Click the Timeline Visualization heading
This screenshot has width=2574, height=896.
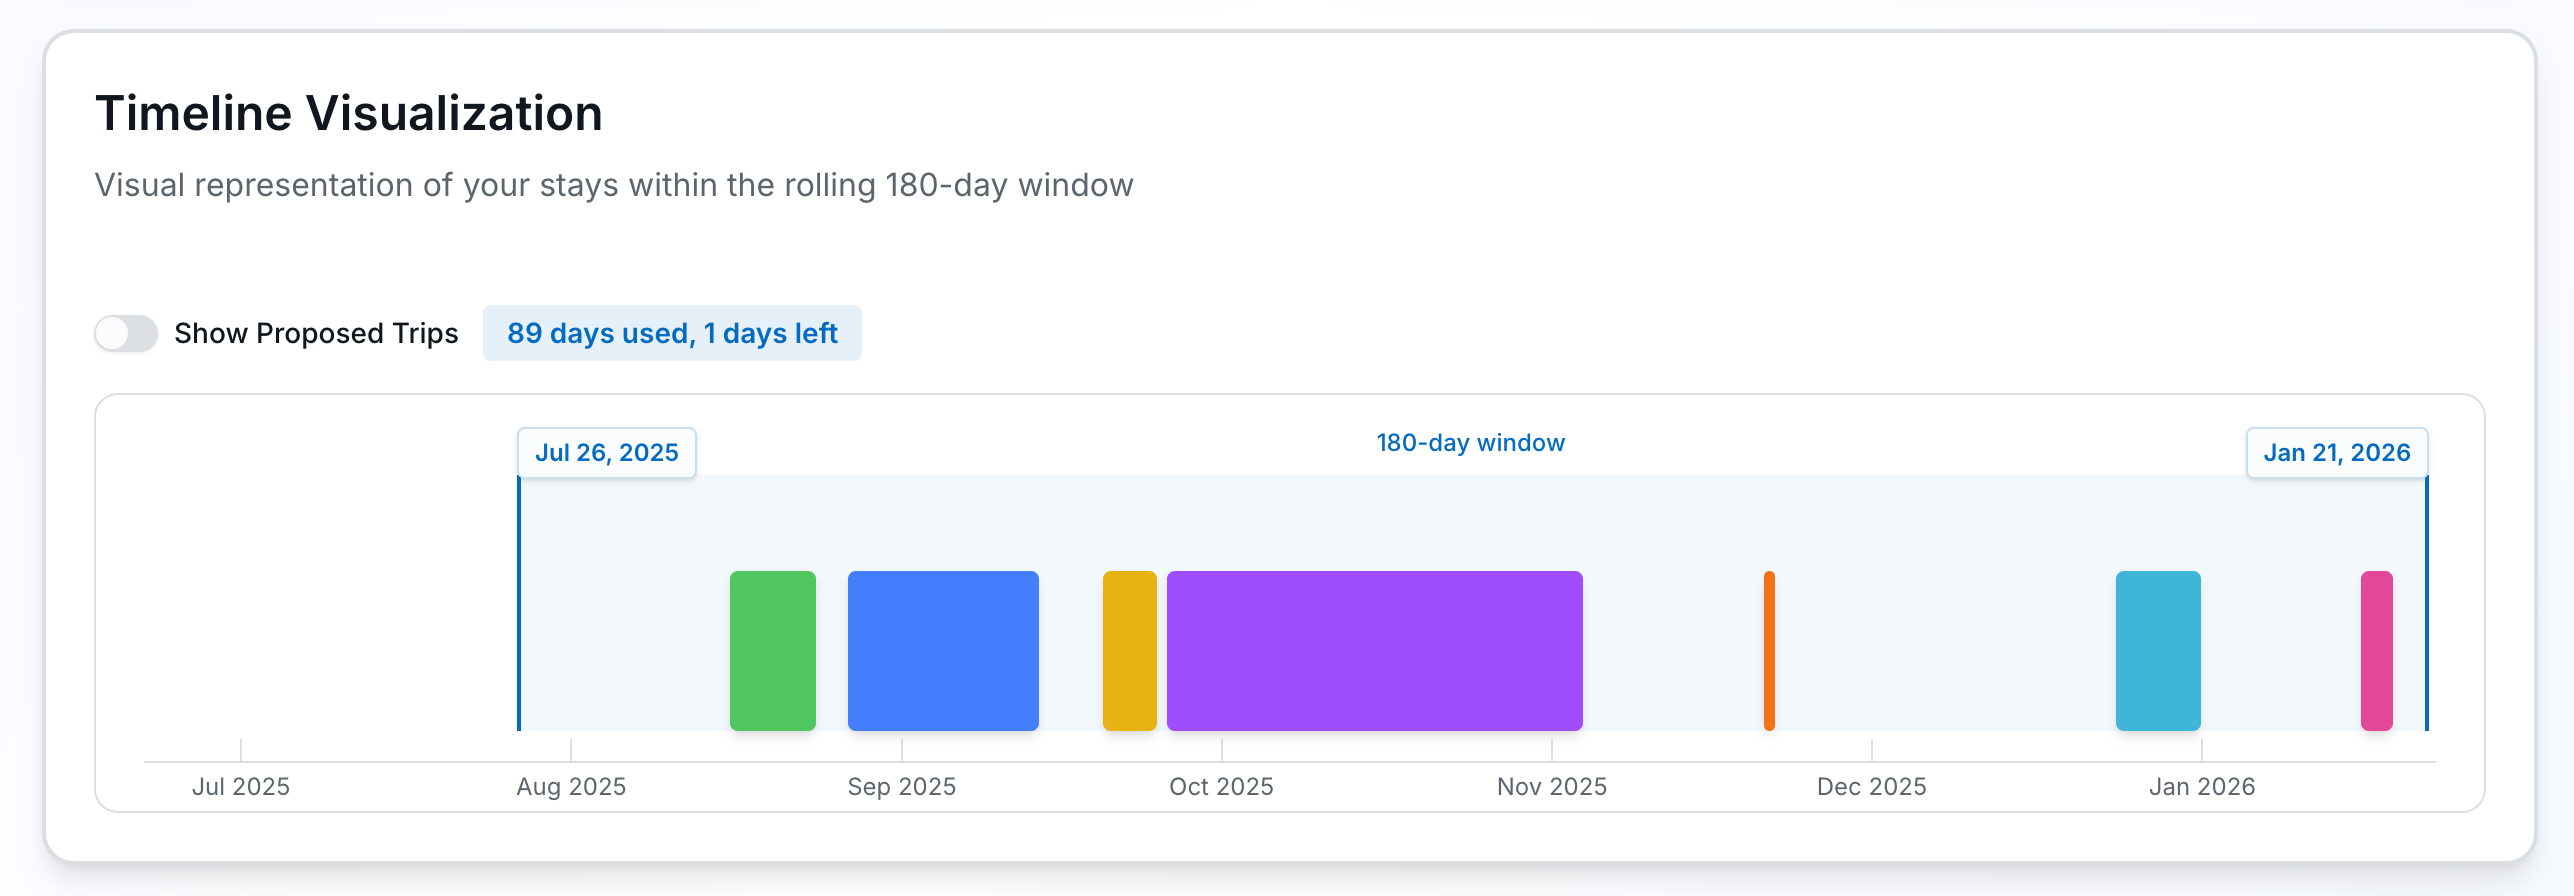pyautogui.click(x=349, y=113)
